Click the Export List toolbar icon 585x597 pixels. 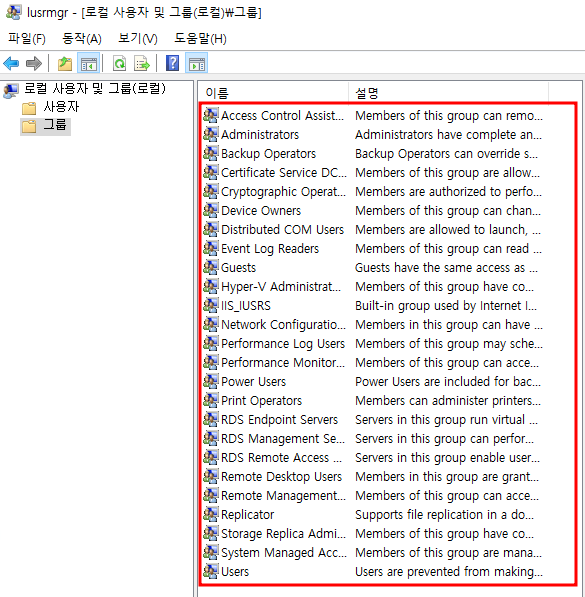pyautogui.click(x=142, y=63)
